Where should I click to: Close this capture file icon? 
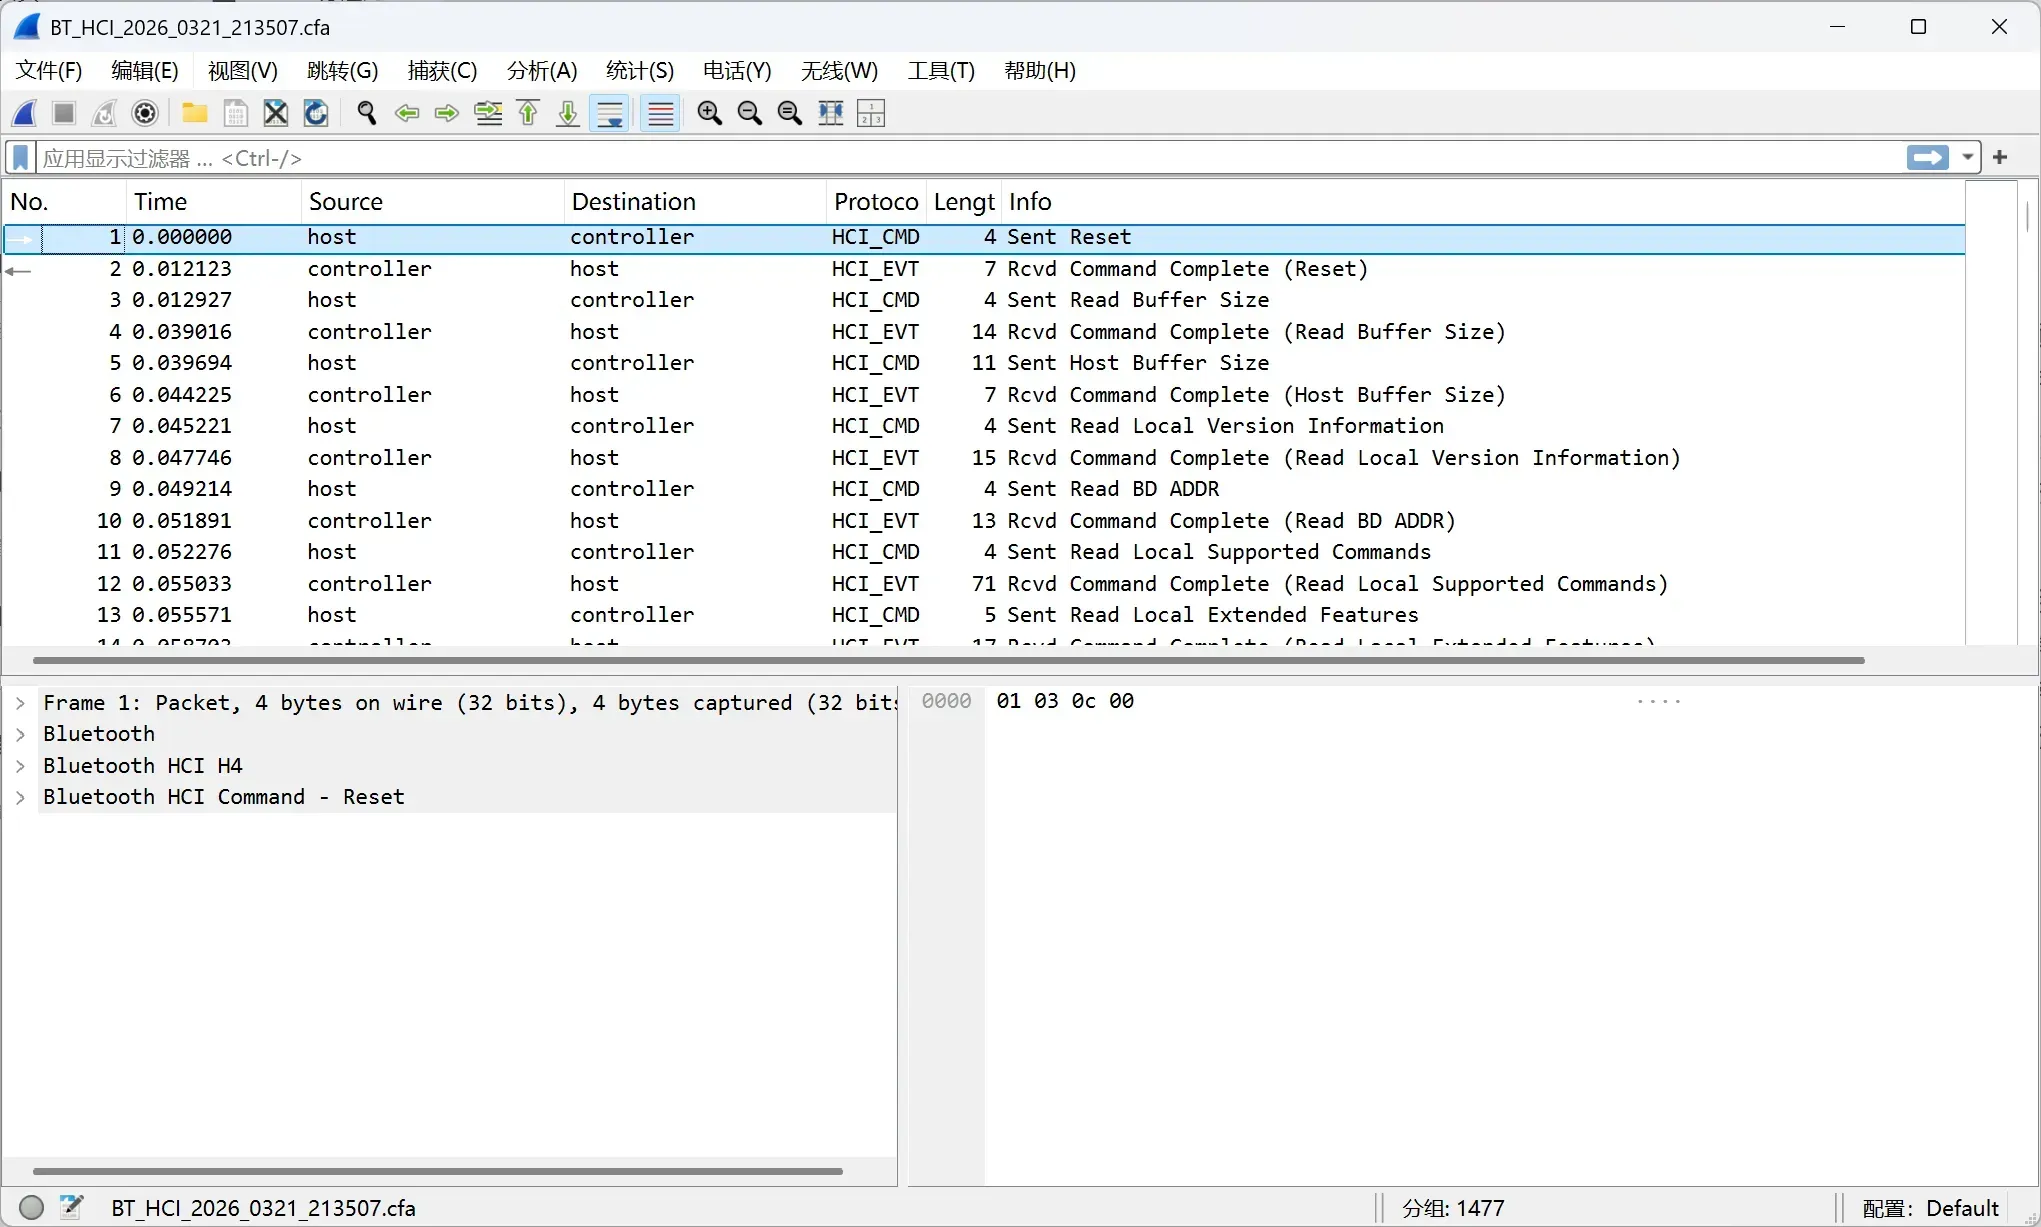276,113
